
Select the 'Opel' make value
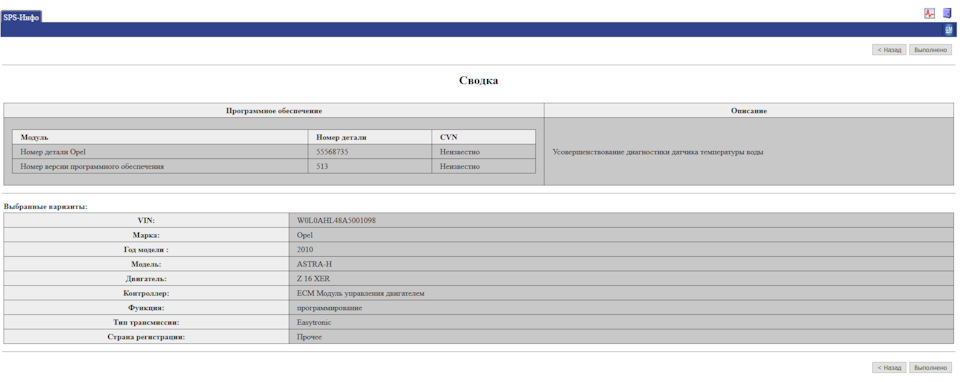[305, 235]
